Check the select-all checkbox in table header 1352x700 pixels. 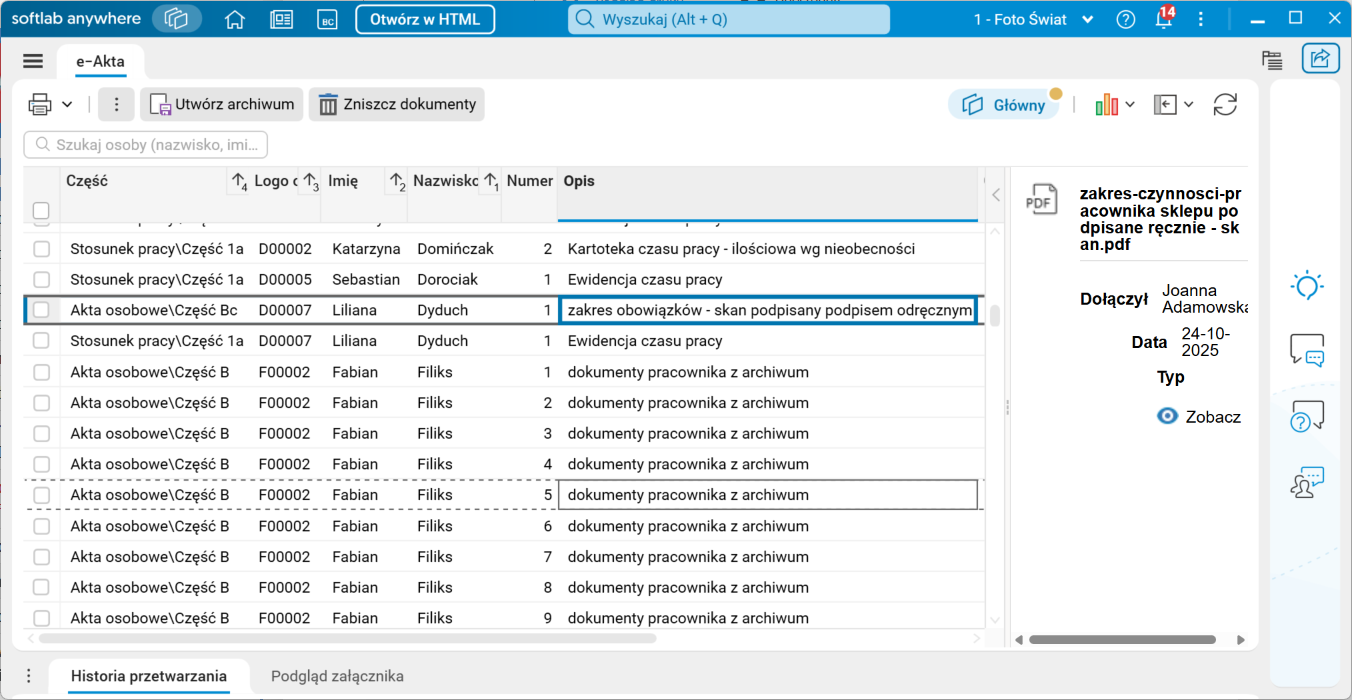click(41, 210)
